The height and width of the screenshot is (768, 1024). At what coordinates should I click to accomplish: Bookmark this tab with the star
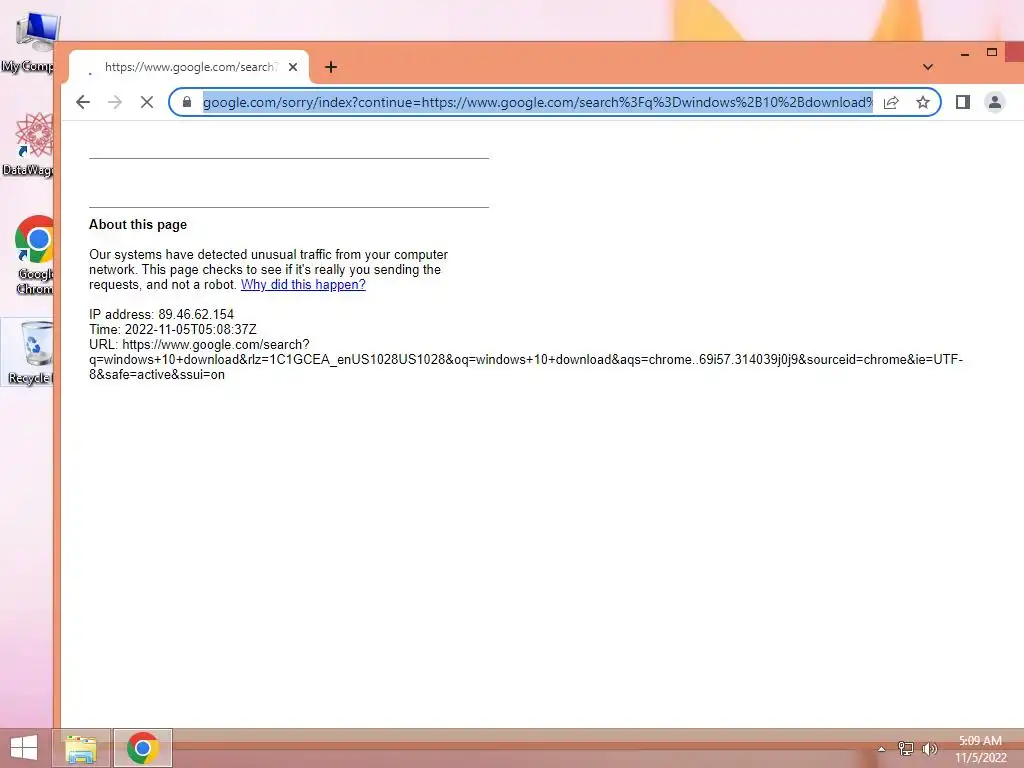[x=923, y=102]
